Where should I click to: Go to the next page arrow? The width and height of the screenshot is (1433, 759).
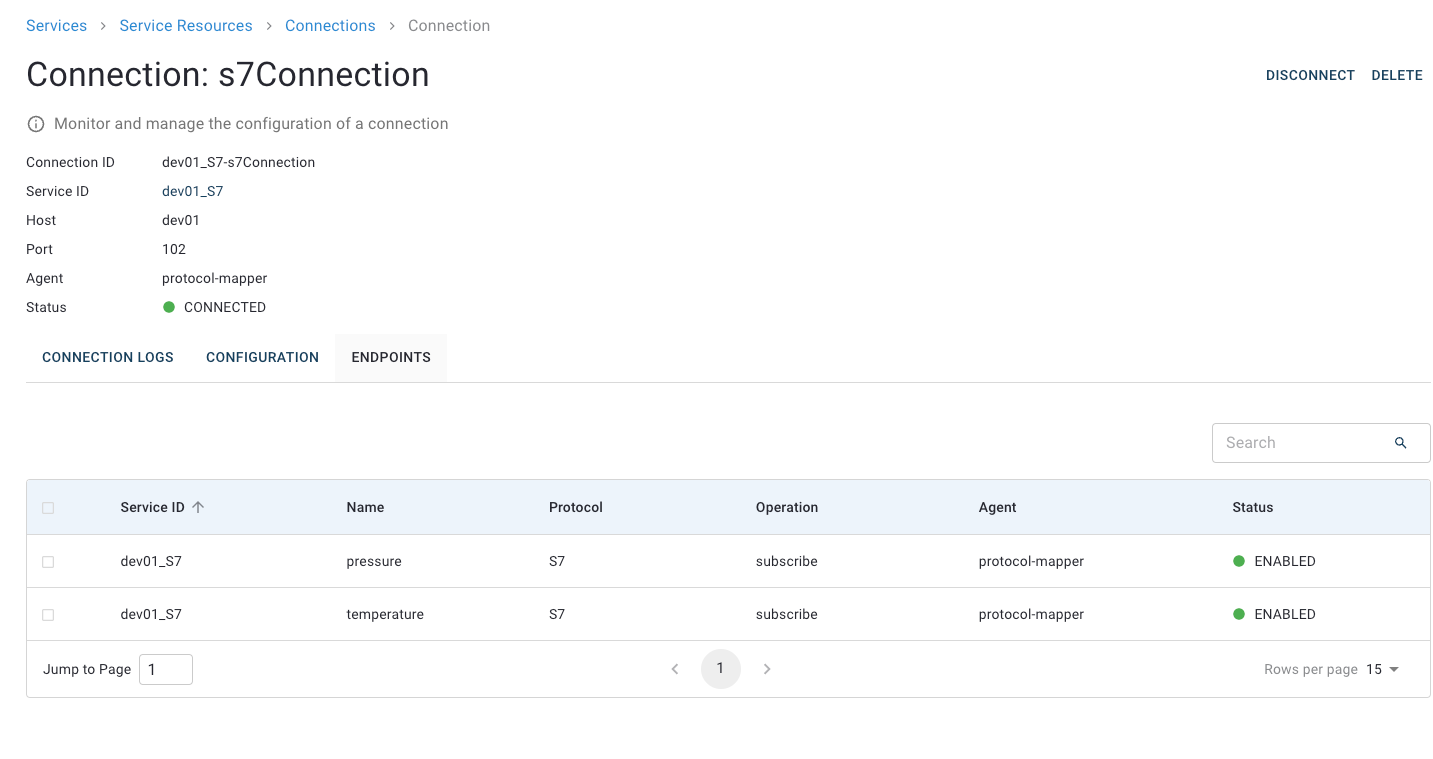[767, 669]
